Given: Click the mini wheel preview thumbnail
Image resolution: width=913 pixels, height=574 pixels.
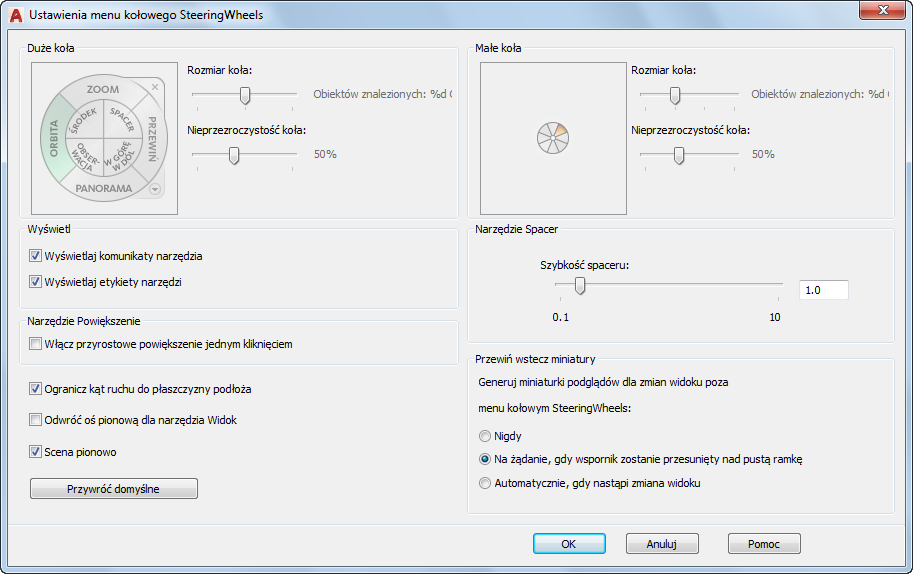Looking at the screenshot, I should pos(553,139).
